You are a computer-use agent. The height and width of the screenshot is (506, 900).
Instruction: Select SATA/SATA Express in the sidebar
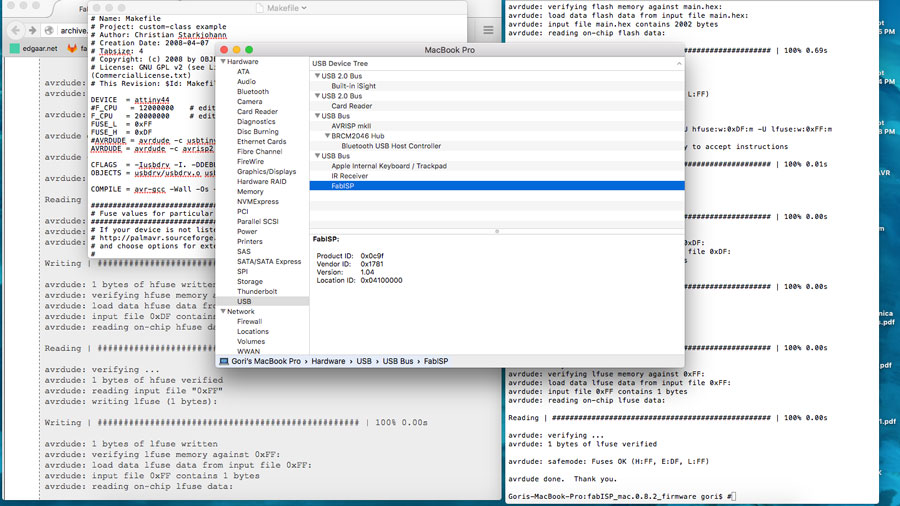269,262
